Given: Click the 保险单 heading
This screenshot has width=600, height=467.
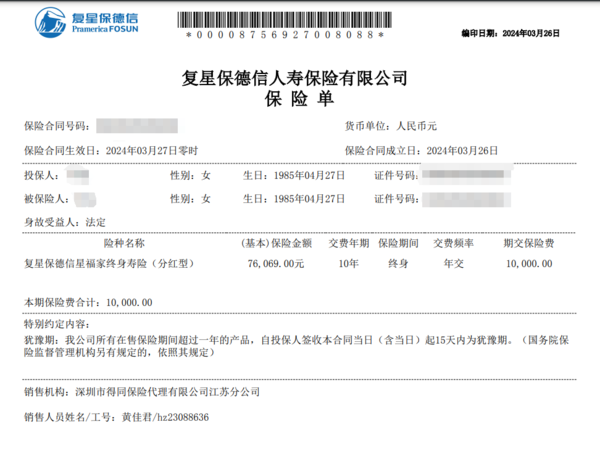Looking at the screenshot, I should (299, 99).
